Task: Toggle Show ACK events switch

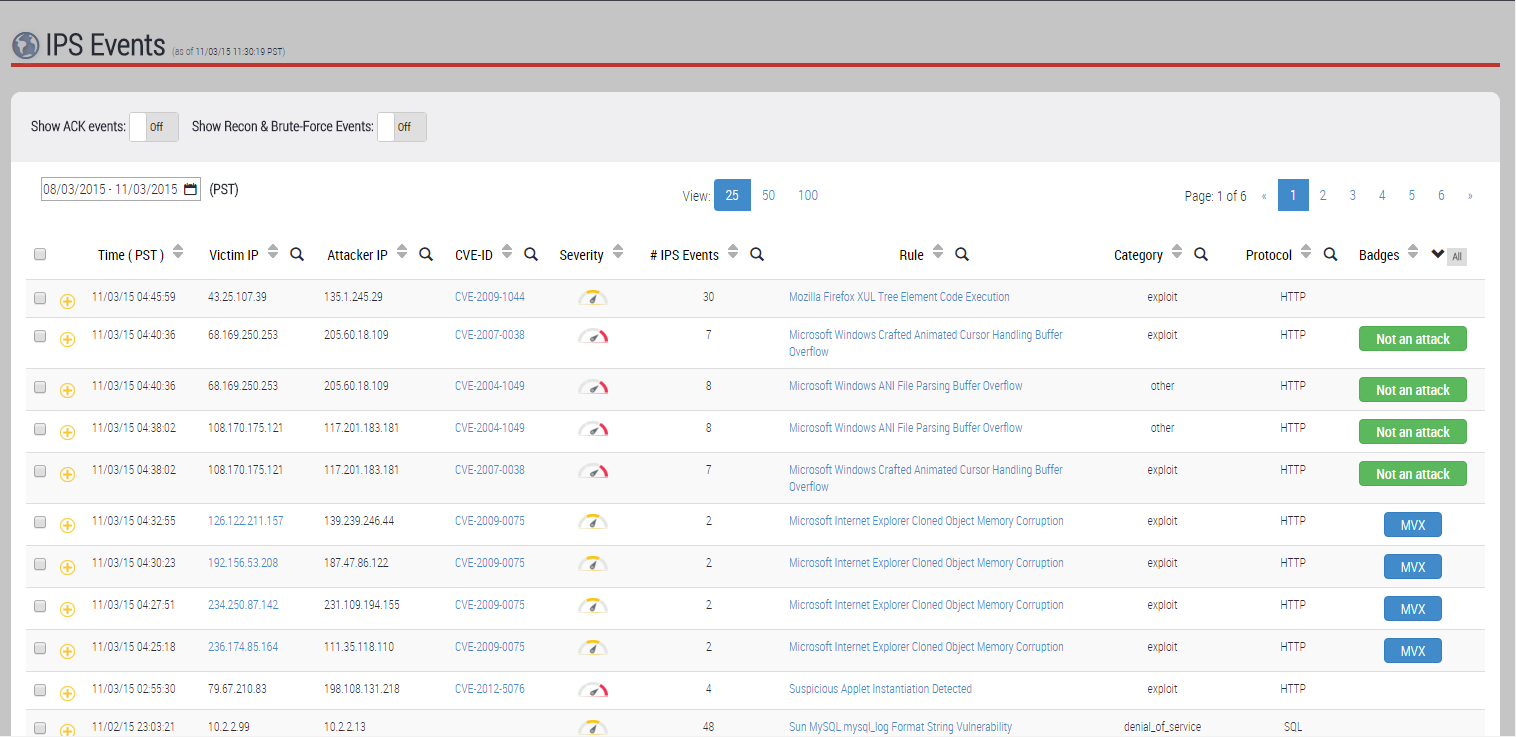Action: [x=154, y=127]
